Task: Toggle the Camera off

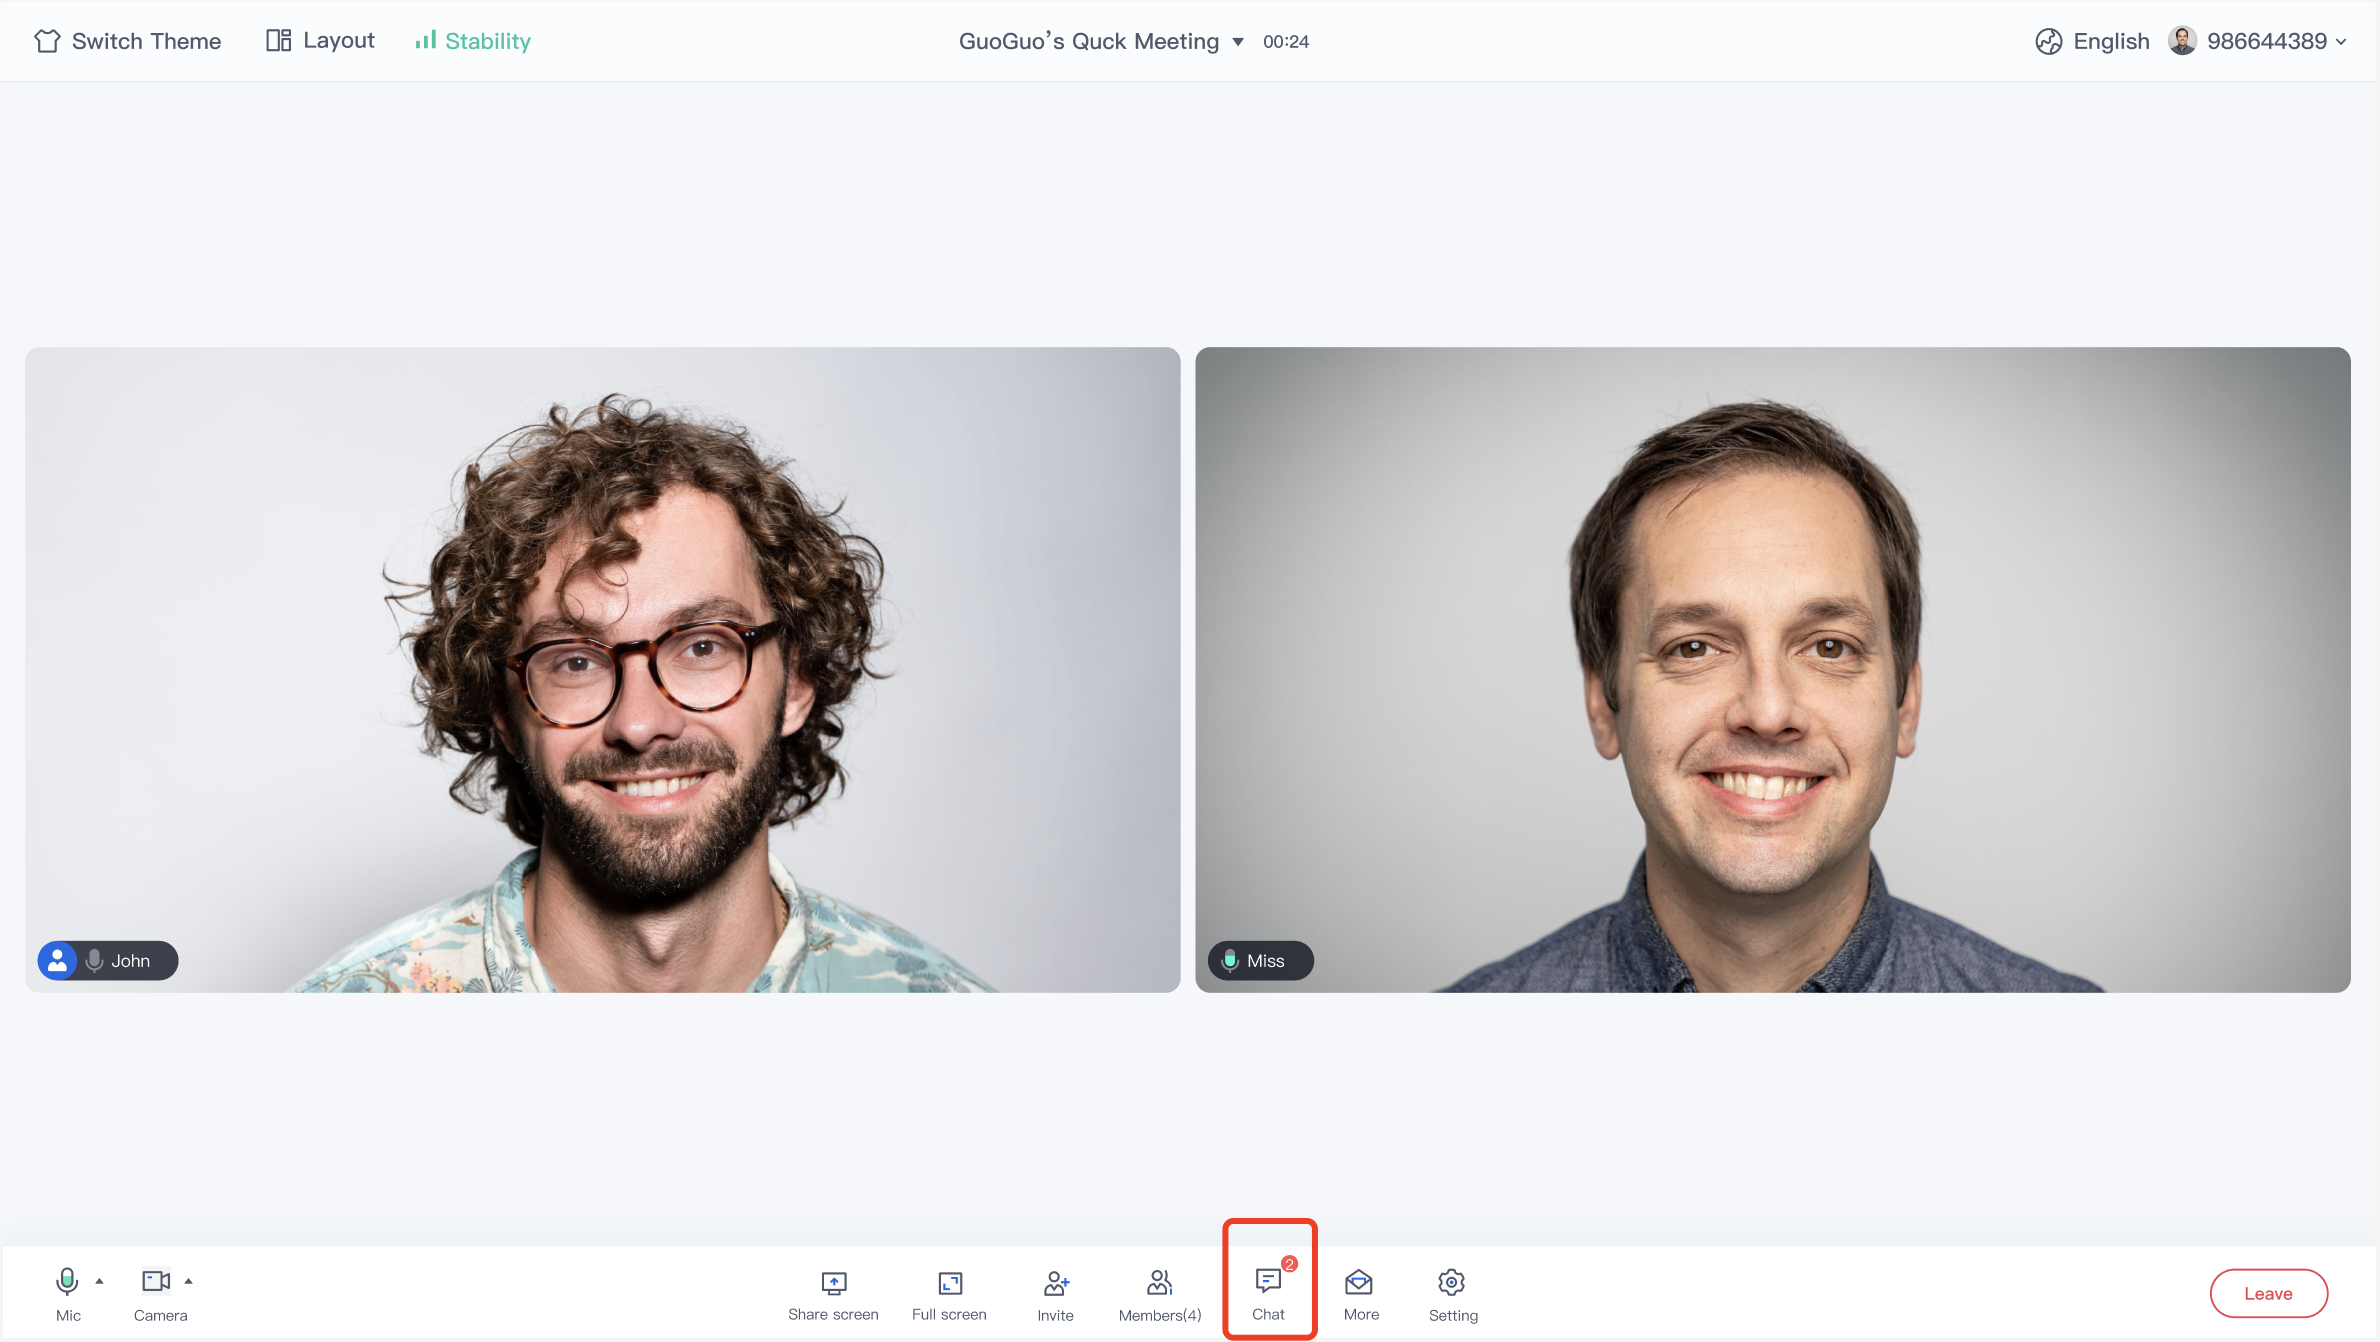Action: click(x=155, y=1282)
